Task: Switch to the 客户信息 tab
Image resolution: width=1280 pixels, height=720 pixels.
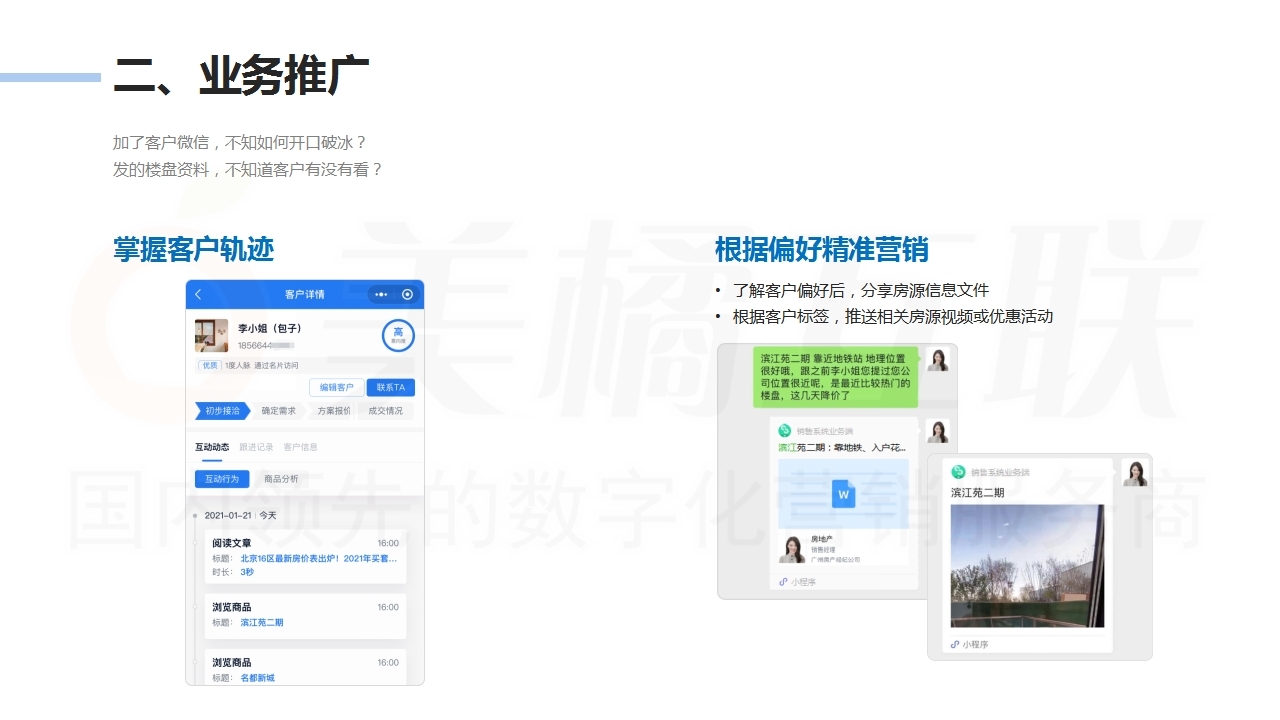Action: click(300, 447)
